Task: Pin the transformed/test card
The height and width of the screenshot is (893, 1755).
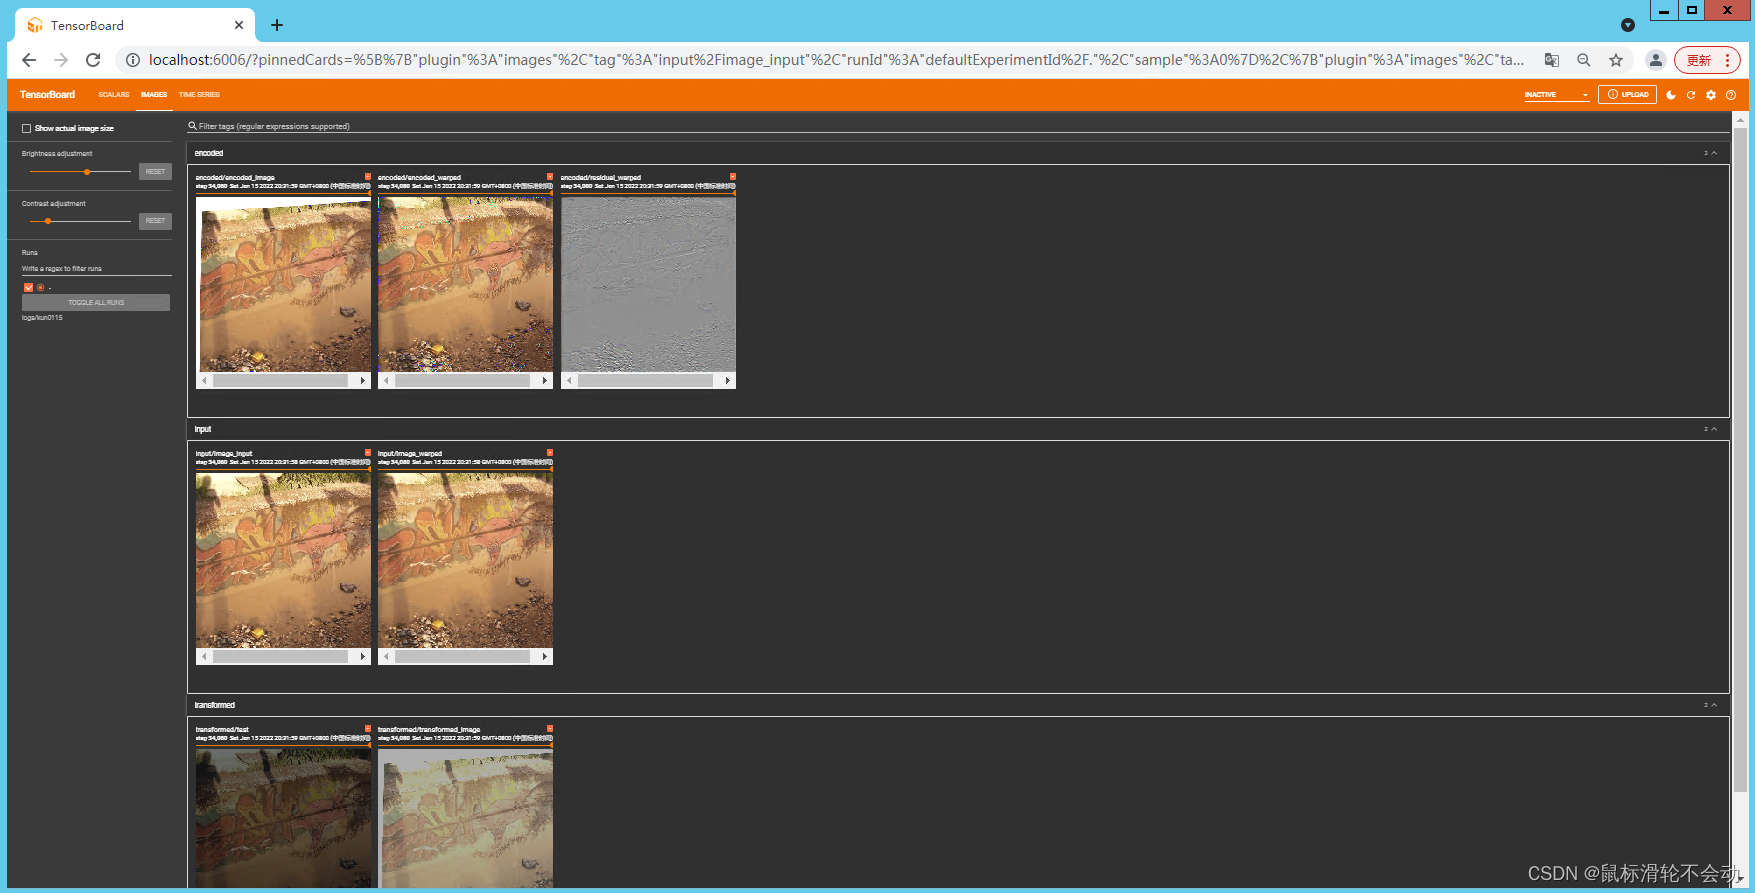Action: pos(368,729)
